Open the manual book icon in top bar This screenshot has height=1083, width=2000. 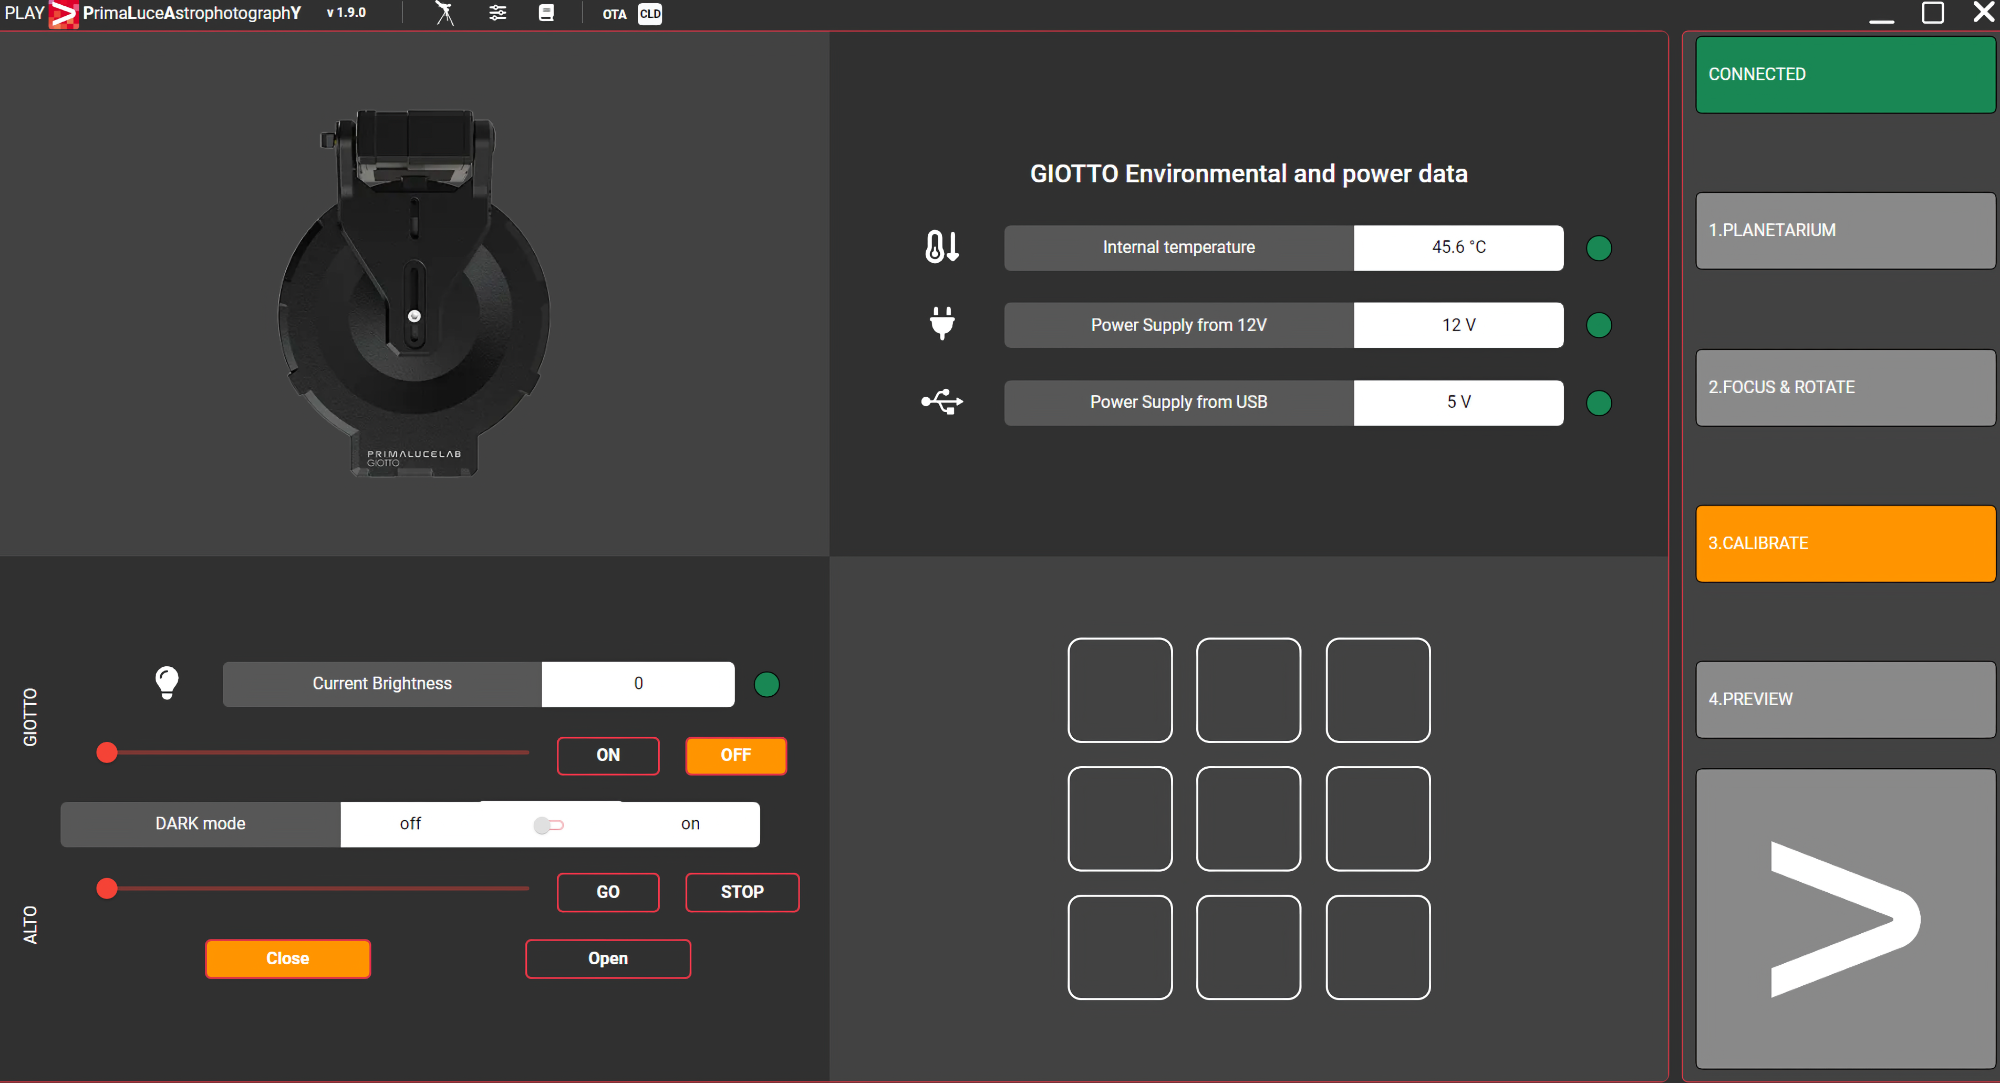pos(546,13)
